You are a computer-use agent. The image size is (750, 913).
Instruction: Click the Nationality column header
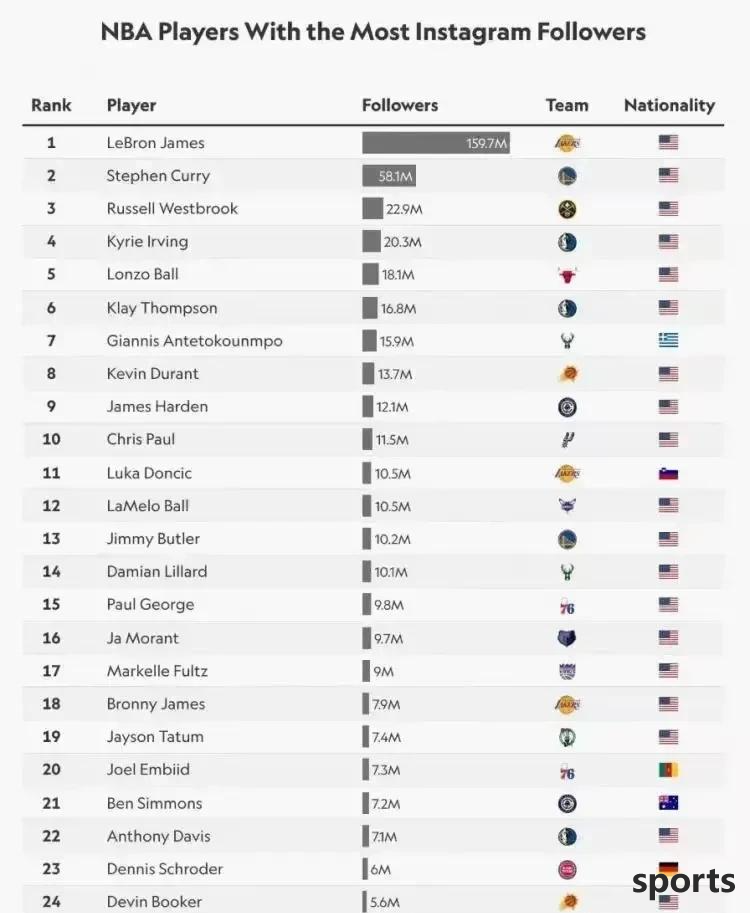[x=670, y=105]
